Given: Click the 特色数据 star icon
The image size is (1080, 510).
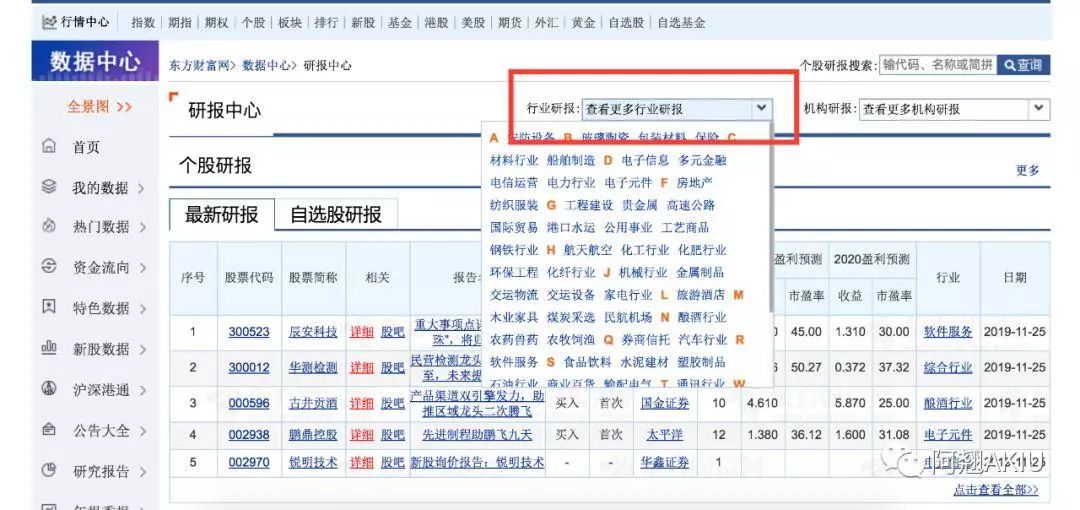Looking at the screenshot, I should (48, 307).
